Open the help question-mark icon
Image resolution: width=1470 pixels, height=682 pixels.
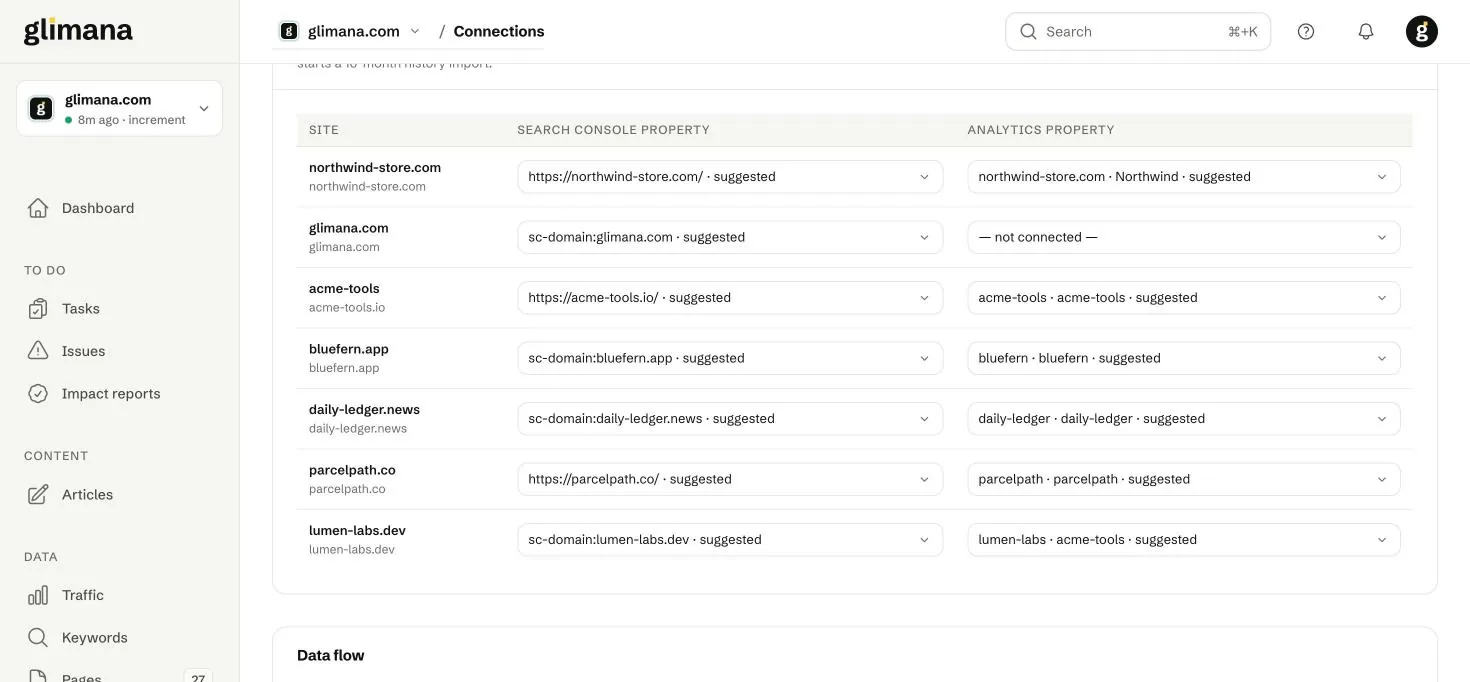tap(1306, 31)
